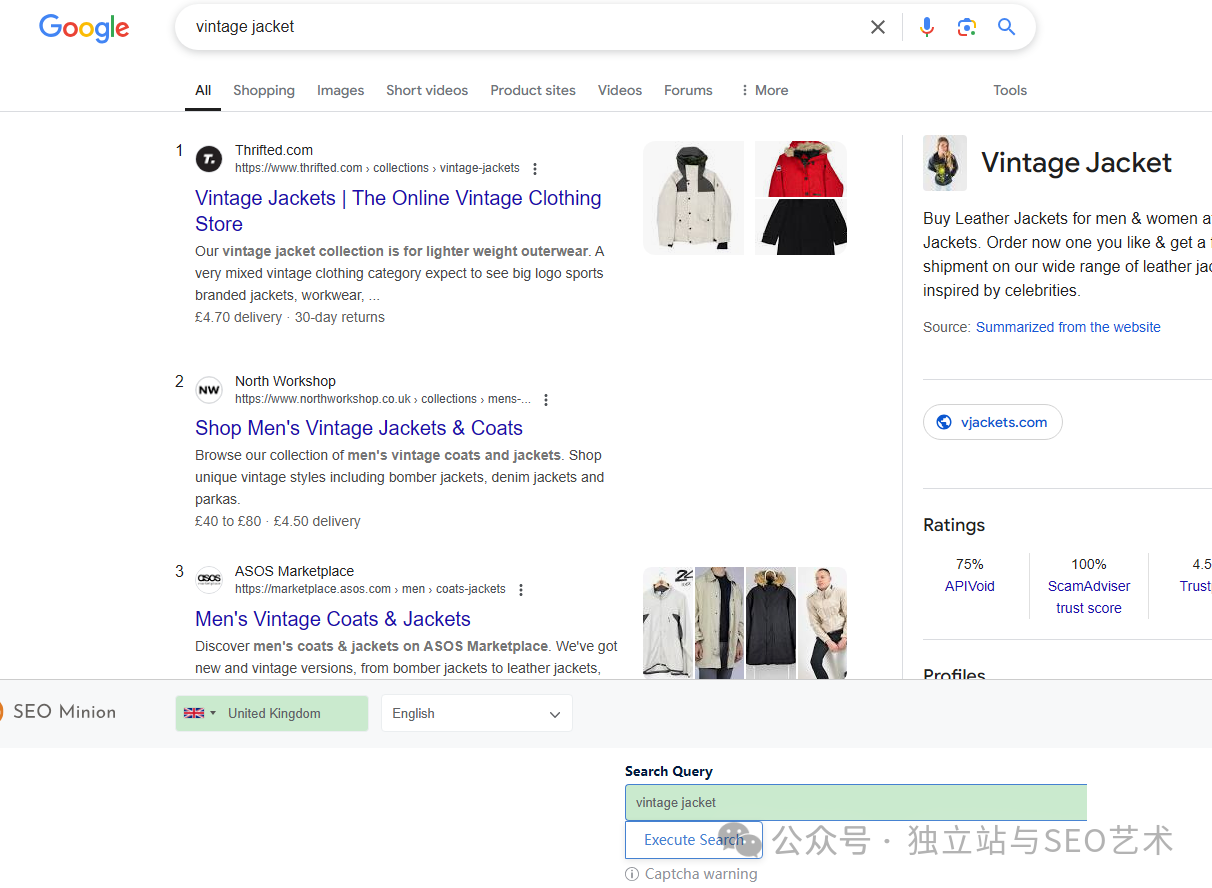Click the Google logo

point(84,28)
